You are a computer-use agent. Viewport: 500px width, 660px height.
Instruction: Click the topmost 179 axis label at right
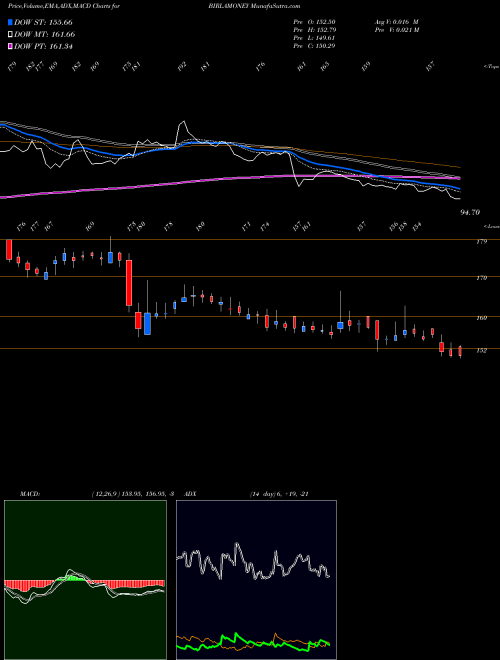click(481, 242)
